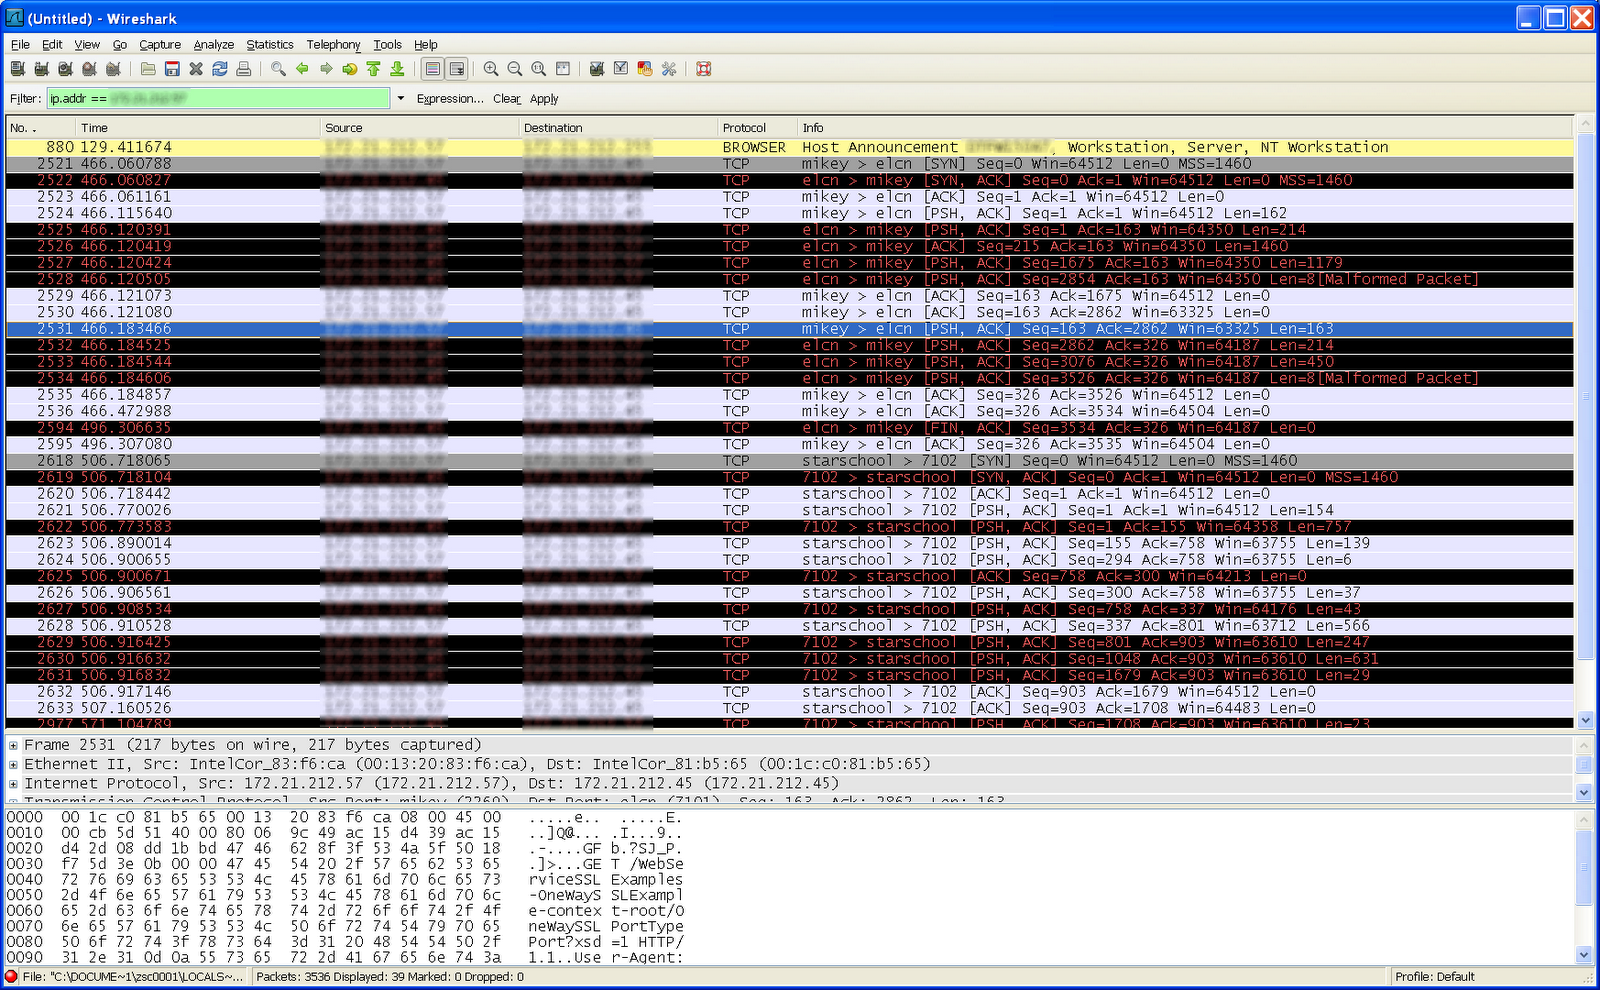Viewport: 1600px width, 990px height.
Task: Clear the display filter
Action: tap(506, 99)
